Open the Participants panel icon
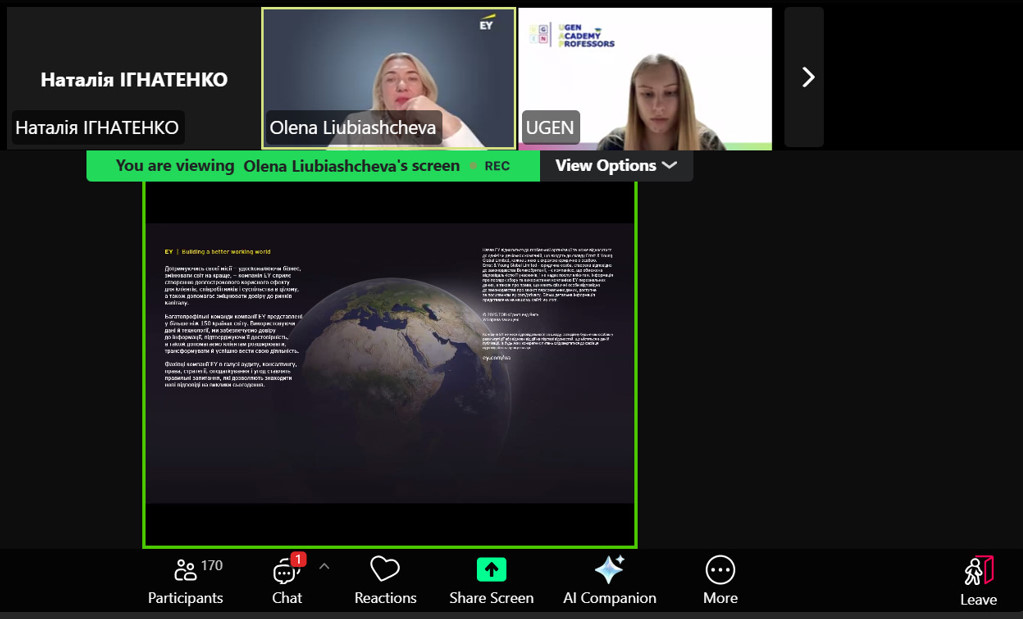The image size is (1023, 619). tap(185, 571)
